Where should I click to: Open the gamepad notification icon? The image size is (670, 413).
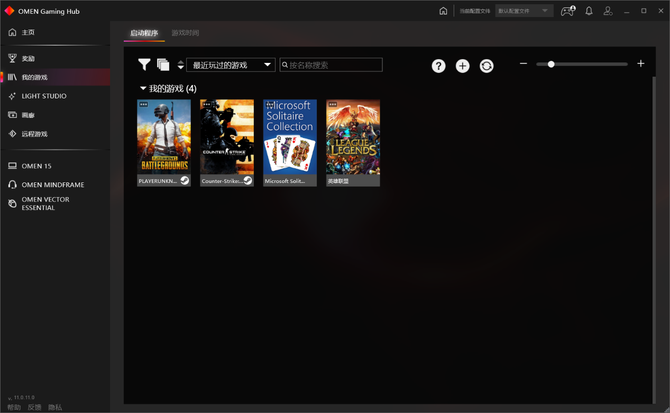pos(568,11)
